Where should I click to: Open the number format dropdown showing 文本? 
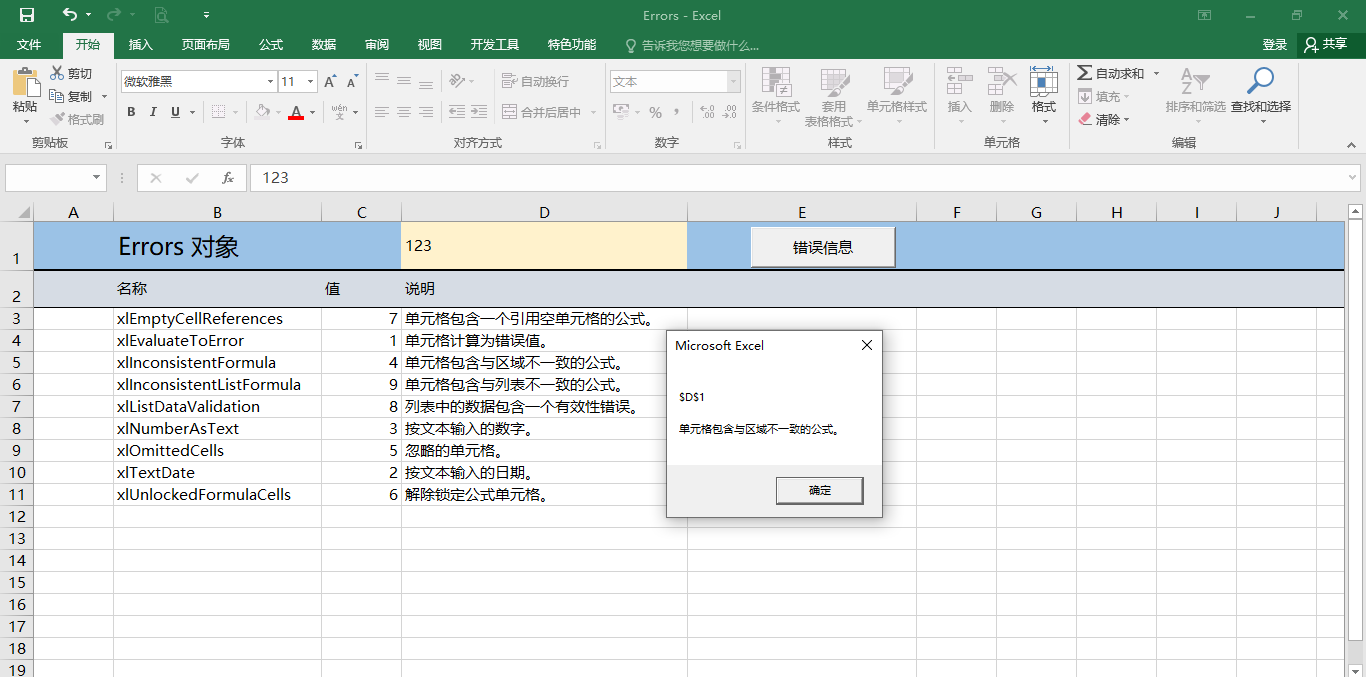coord(734,82)
